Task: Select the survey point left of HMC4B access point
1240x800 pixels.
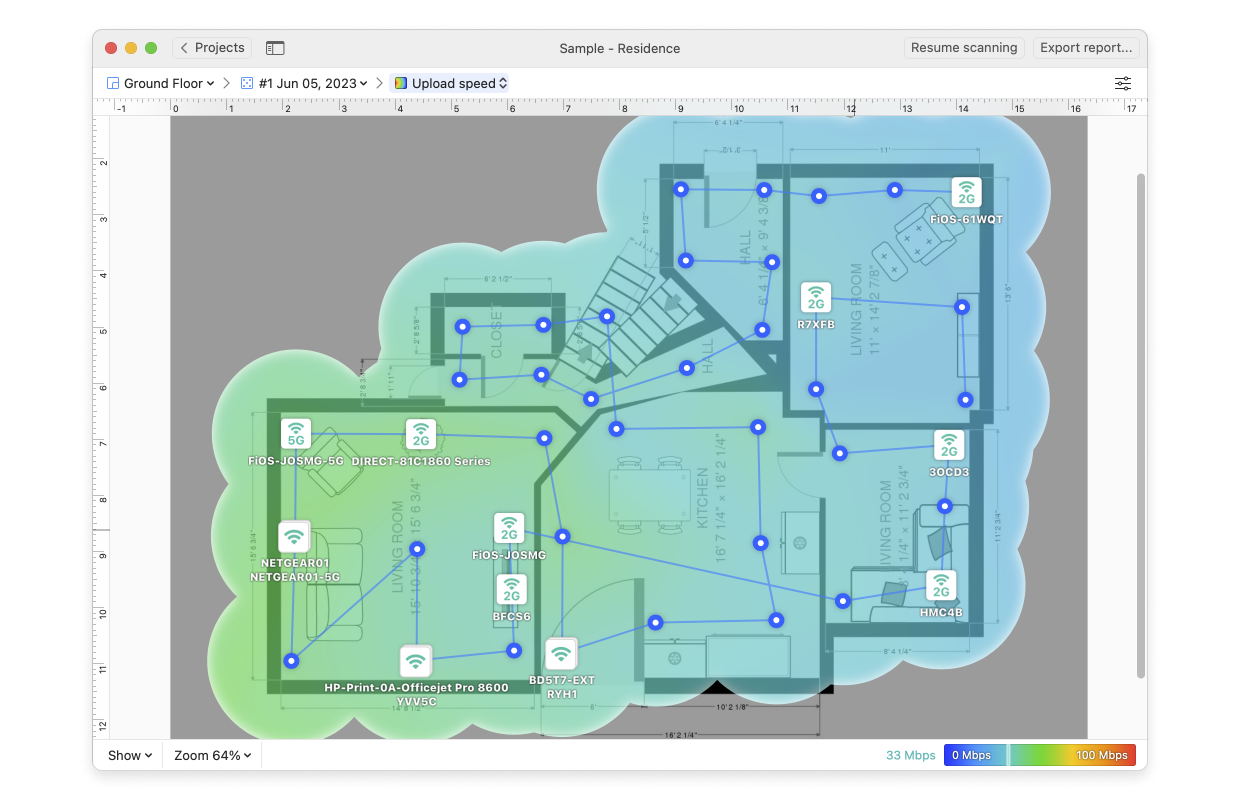Action: pos(844,601)
